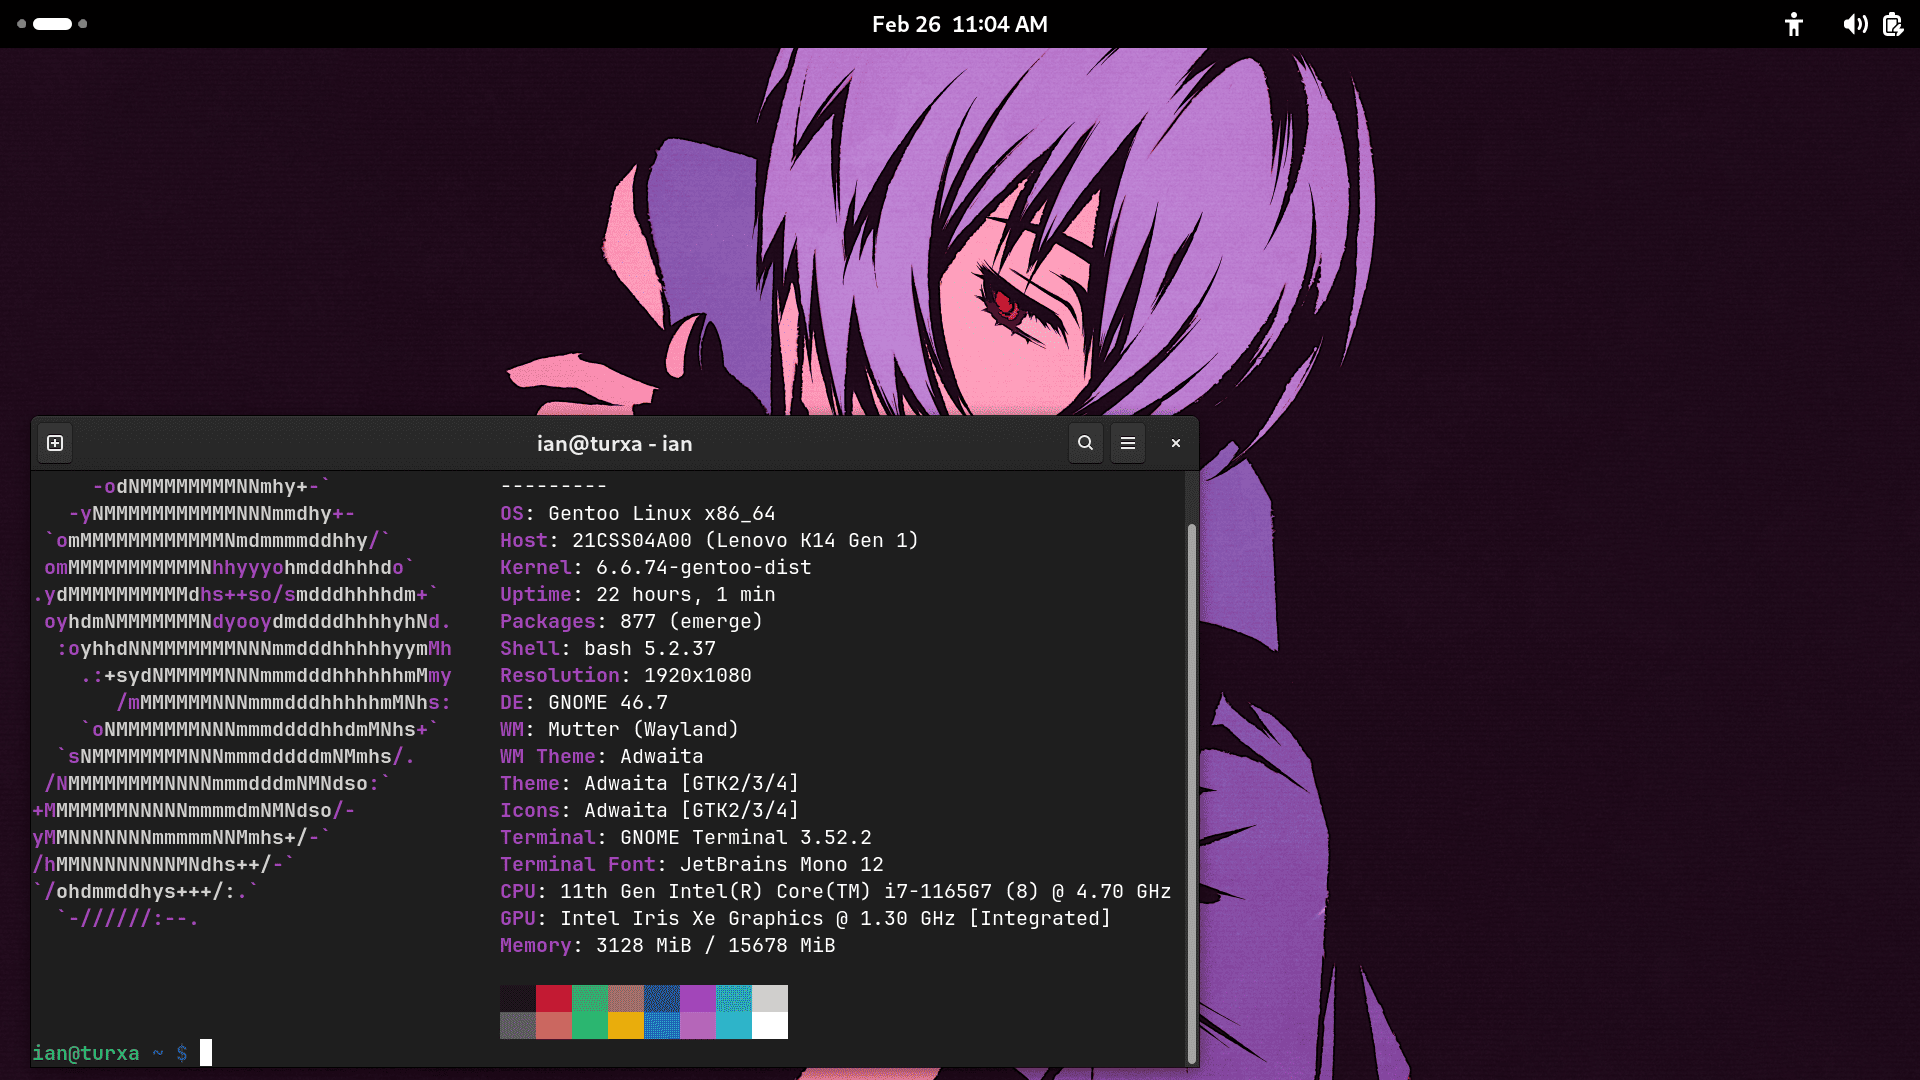Viewport: 1920px width, 1080px height.
Task: Open a new terminal tab
Action: [x=55, y=443]
